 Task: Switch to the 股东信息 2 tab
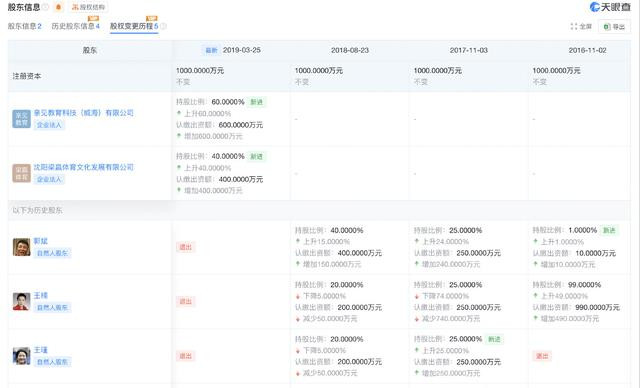point(24,26)
